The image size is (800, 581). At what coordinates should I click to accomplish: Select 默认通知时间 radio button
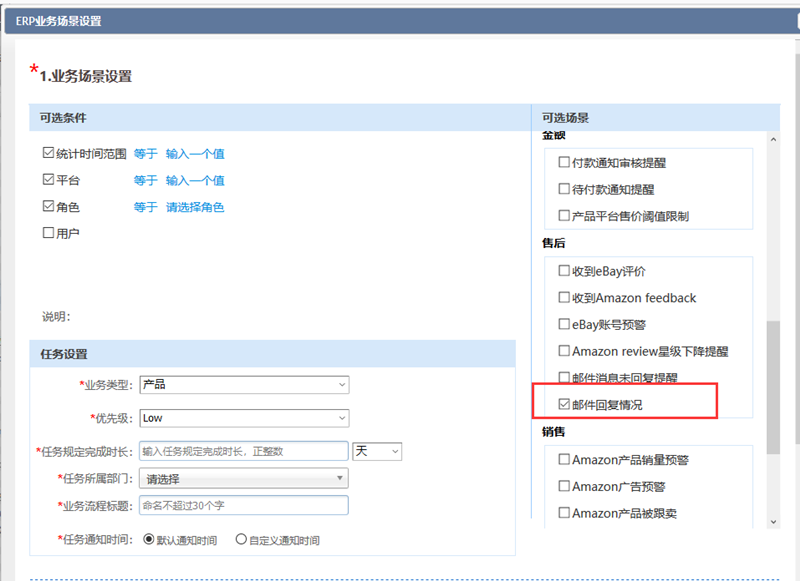tap(149, 540)
